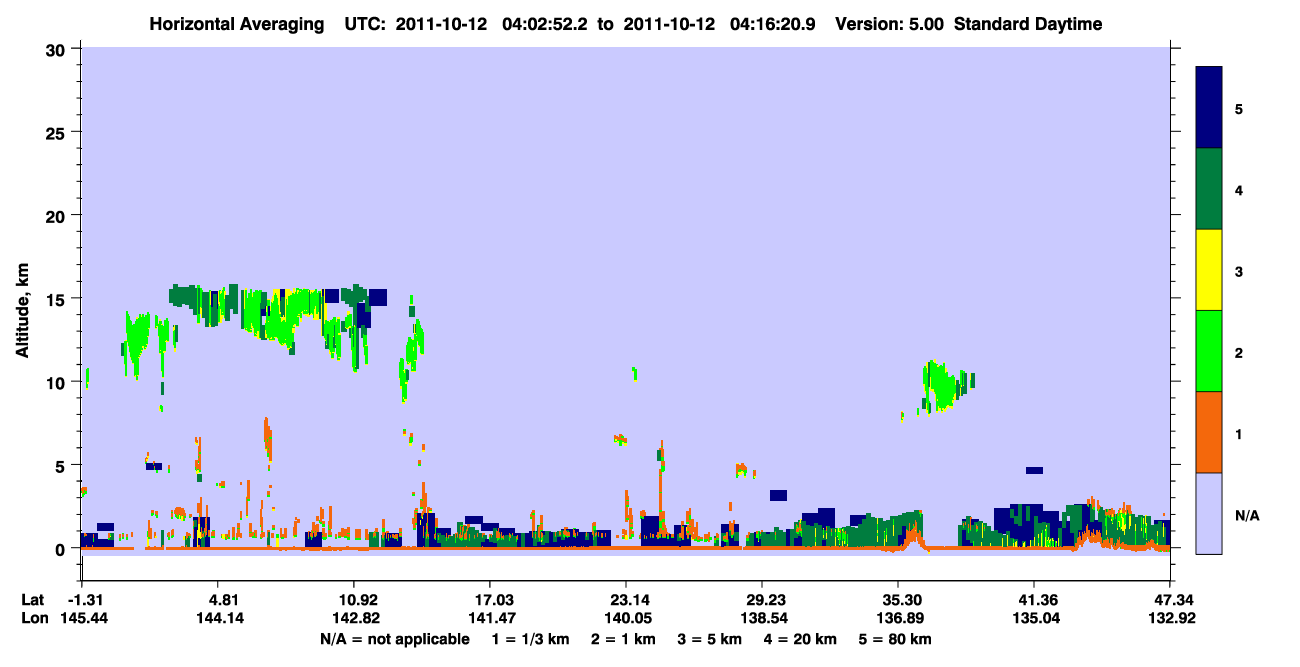Click the '2 = 1 km' legend note

coord(625,639)
